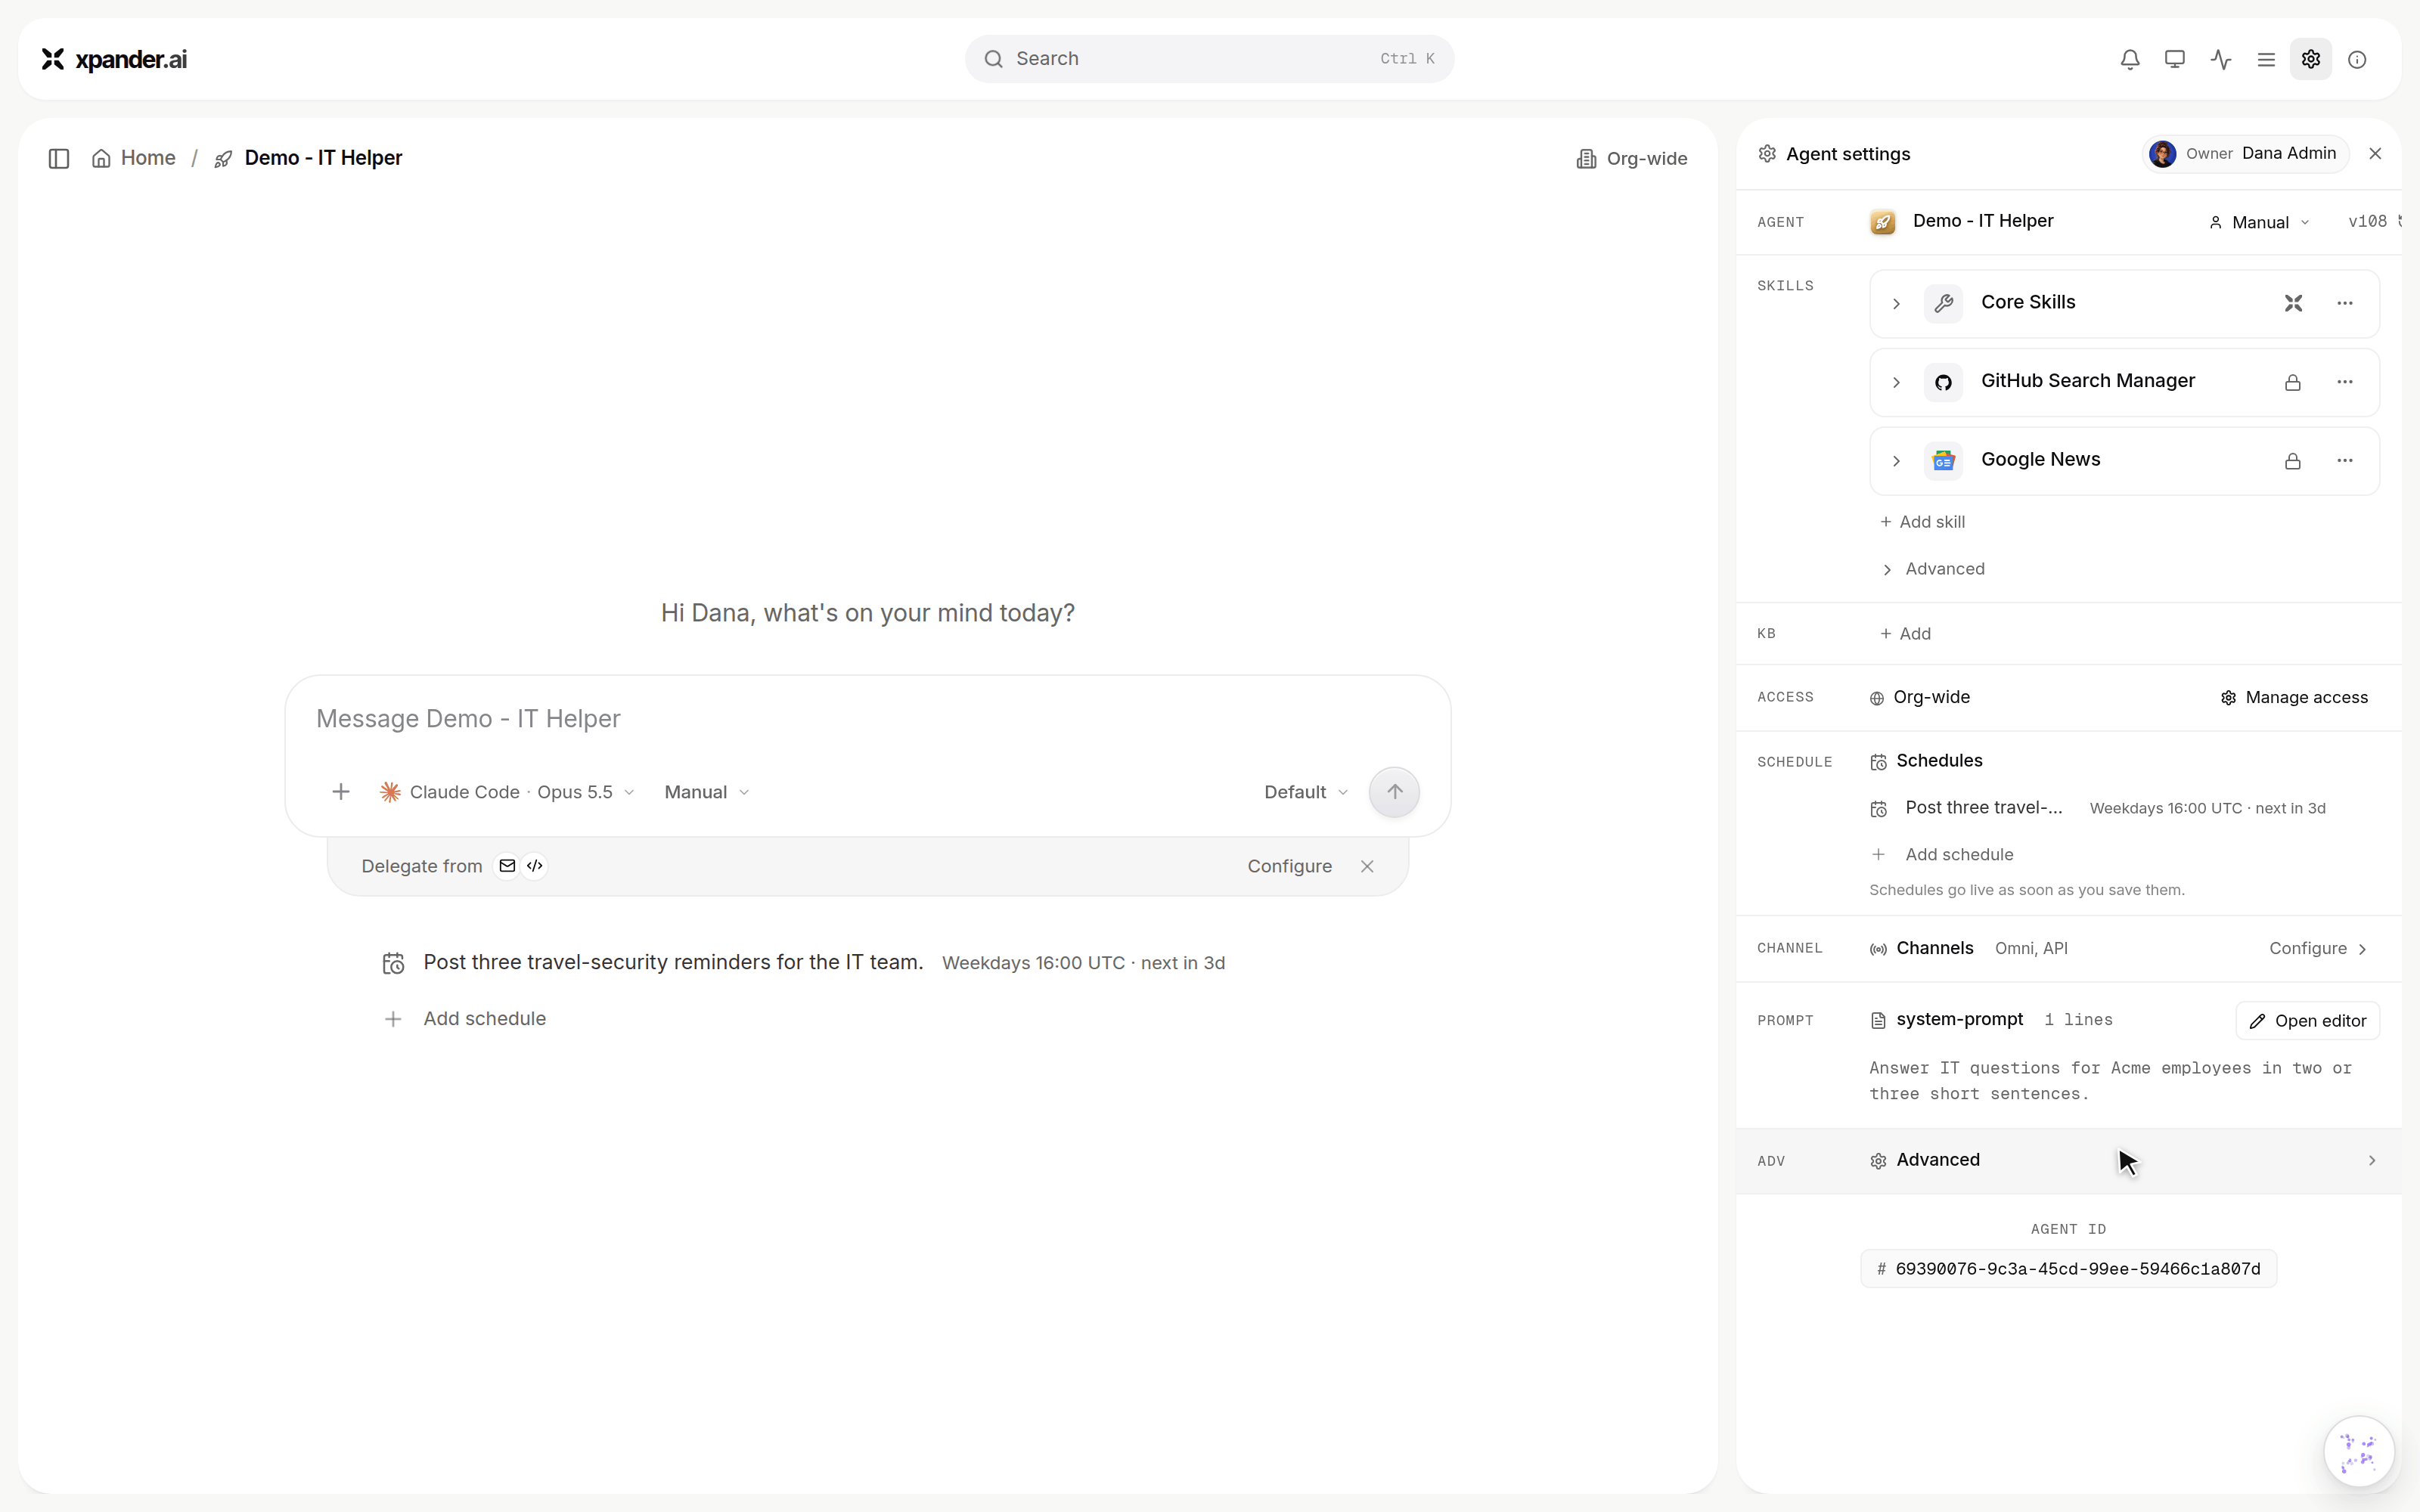The height and width of the screenshot is (1512, 2420).
Task: Go to Home breadcrumb
Action: click(134, 158)
